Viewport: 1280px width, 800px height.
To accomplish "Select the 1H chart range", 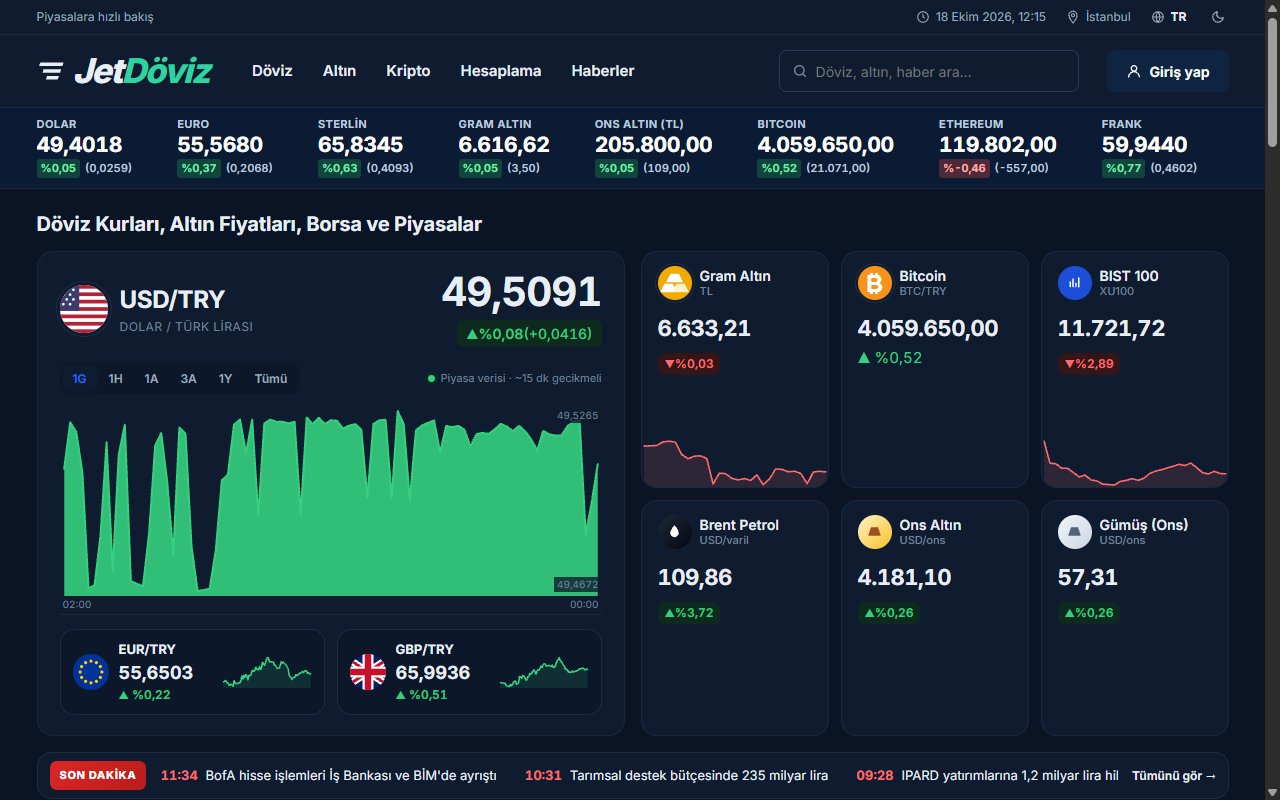I will (115, 379).
